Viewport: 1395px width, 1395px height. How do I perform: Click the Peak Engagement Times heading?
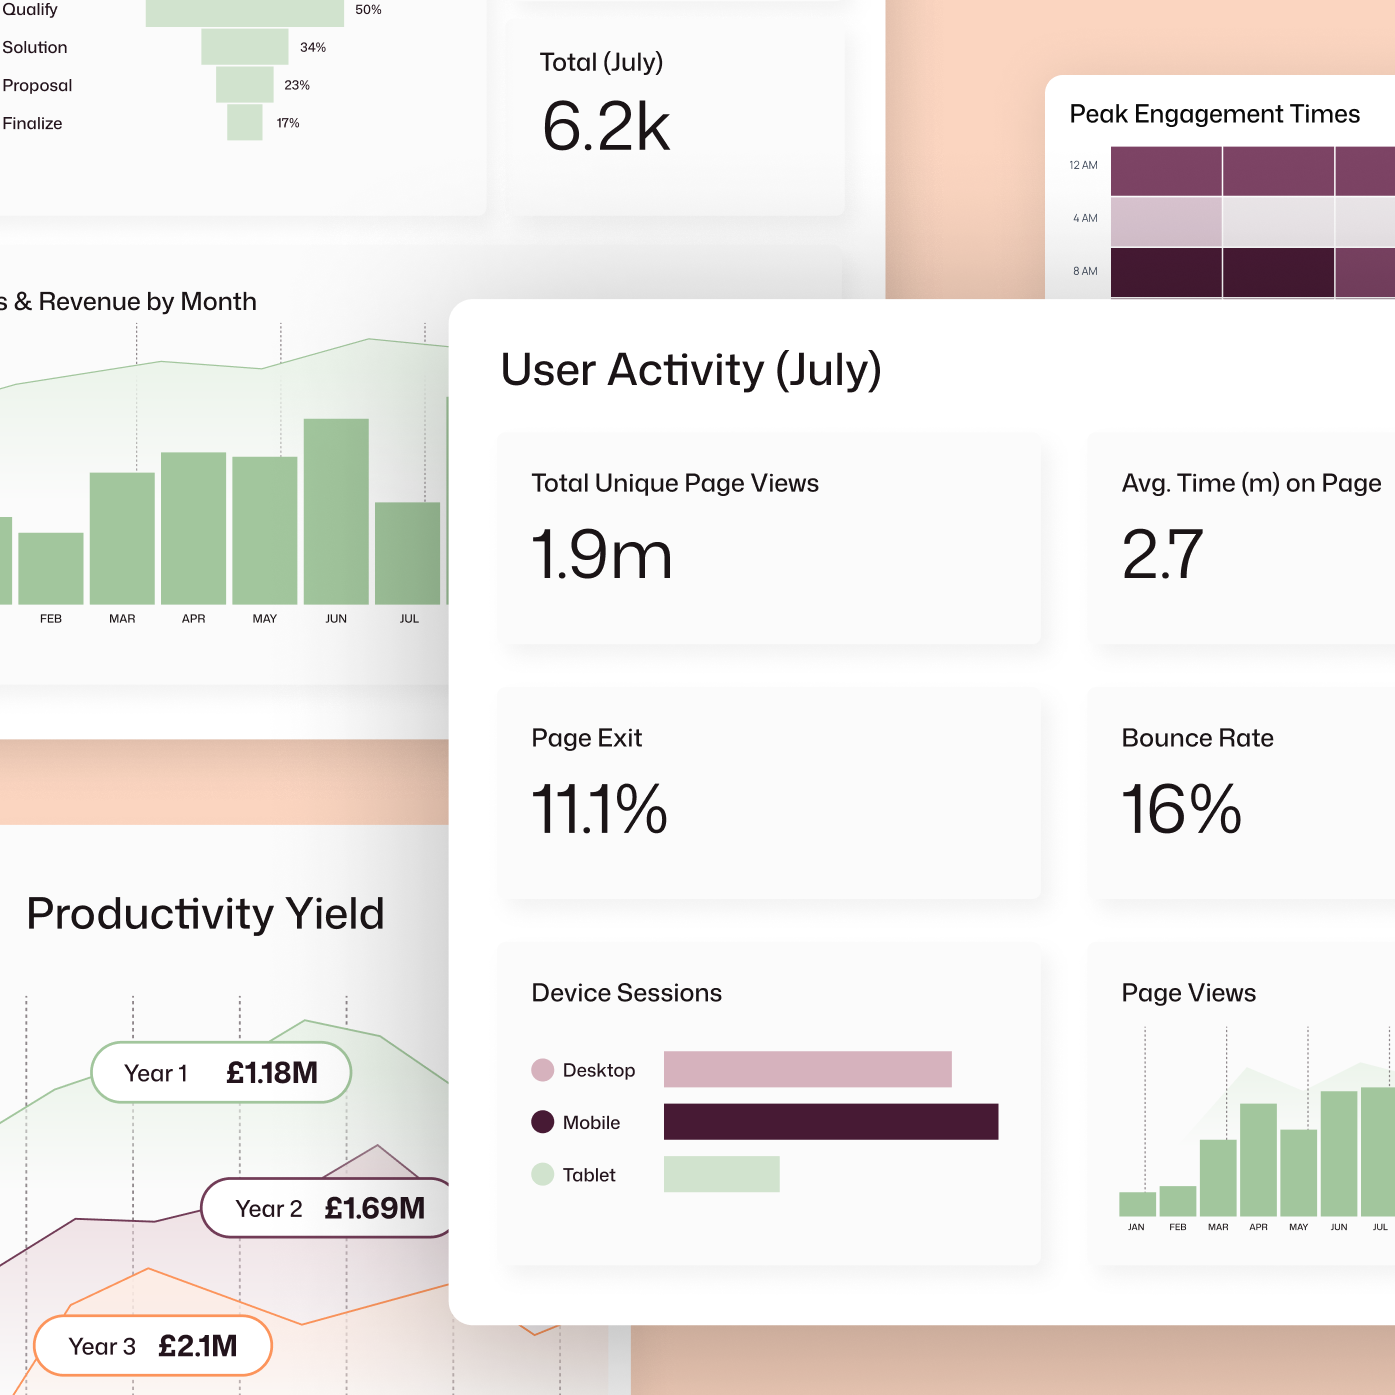click(x=1214, y=114)
